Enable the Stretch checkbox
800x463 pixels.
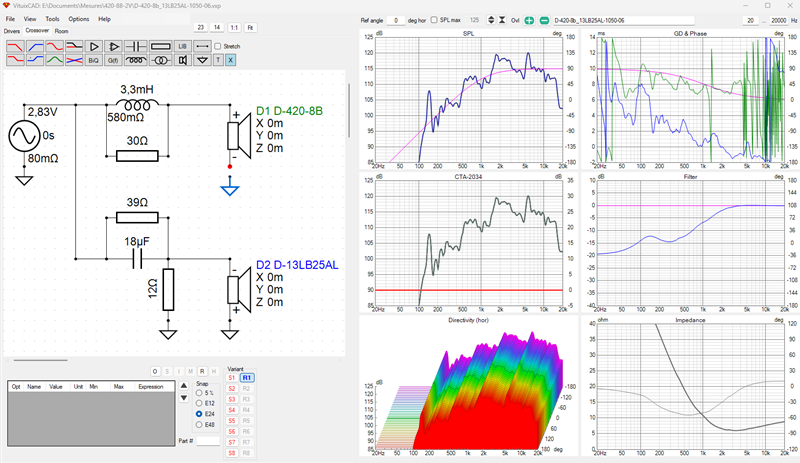point(218,46)
